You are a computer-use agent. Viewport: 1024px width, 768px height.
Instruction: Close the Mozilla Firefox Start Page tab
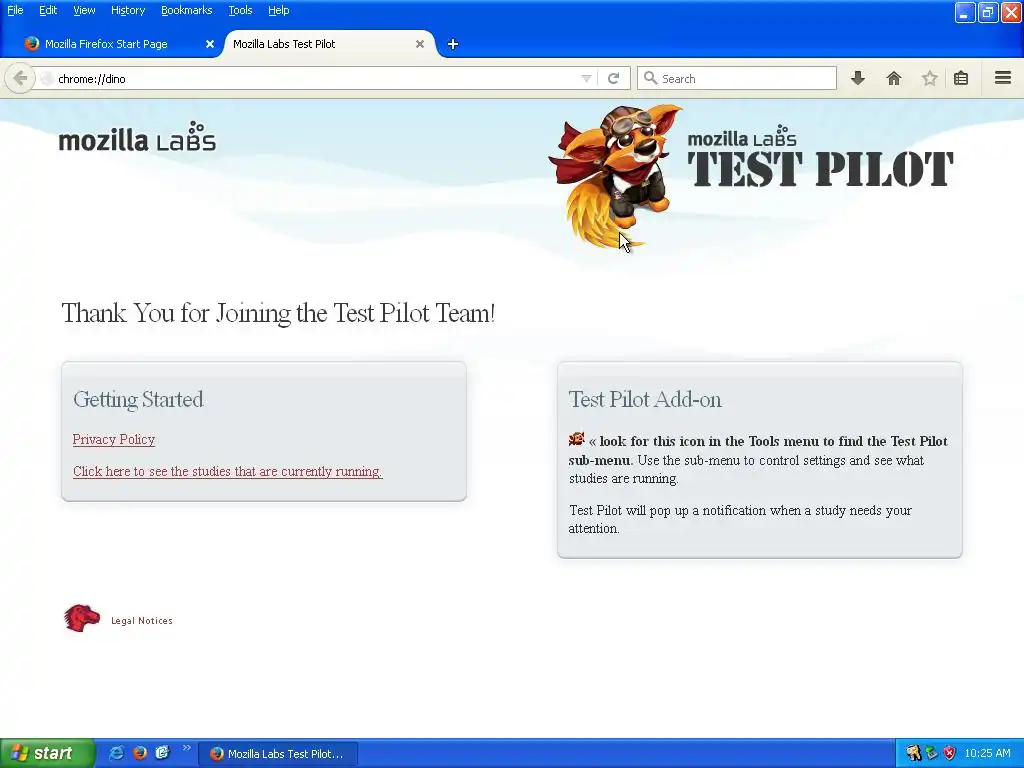pyautogui.click(x=210, y=44)
